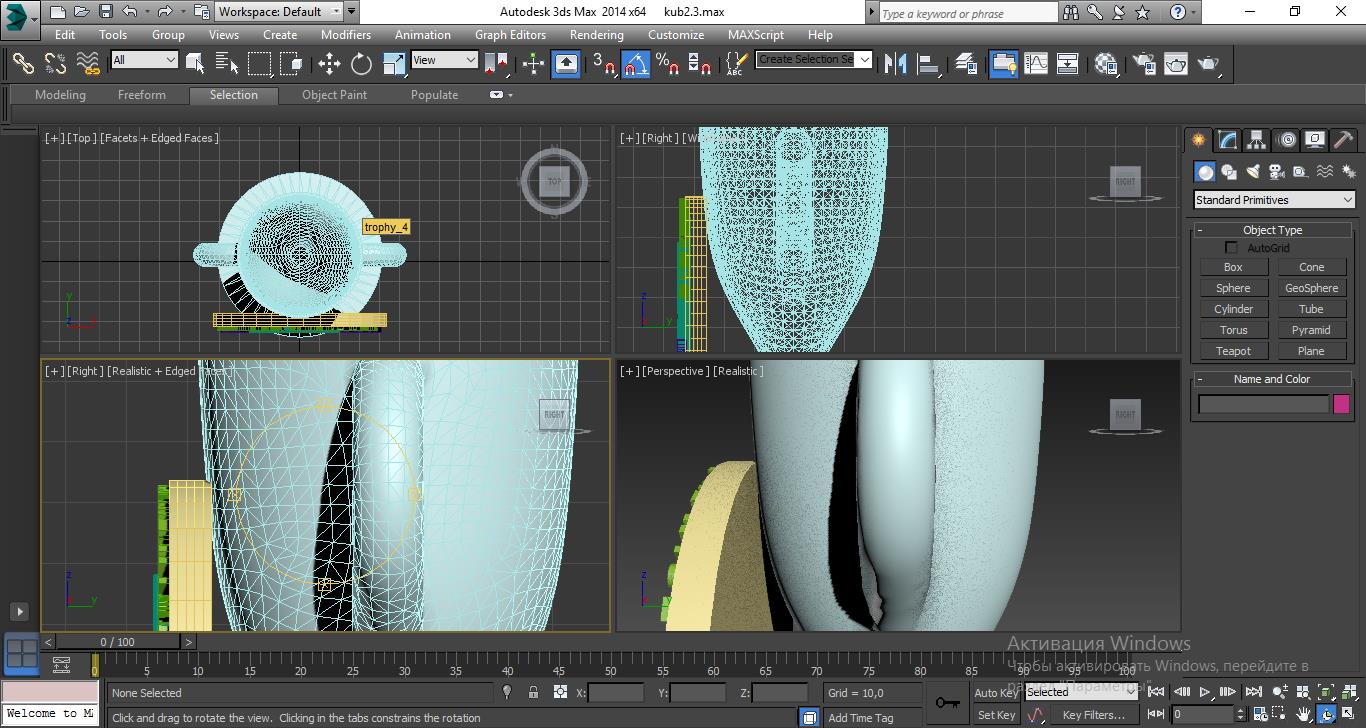This screenshot has width=1366, height=728.
Task: Activate the Select and Rotate tool
Action: click(361, 64)
